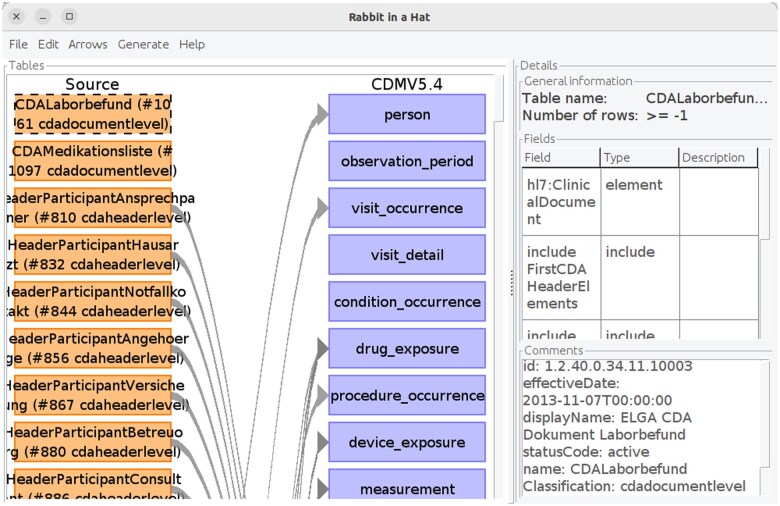Select HeaderParticipantHausarzt (#832) source table

coord(93,254)
